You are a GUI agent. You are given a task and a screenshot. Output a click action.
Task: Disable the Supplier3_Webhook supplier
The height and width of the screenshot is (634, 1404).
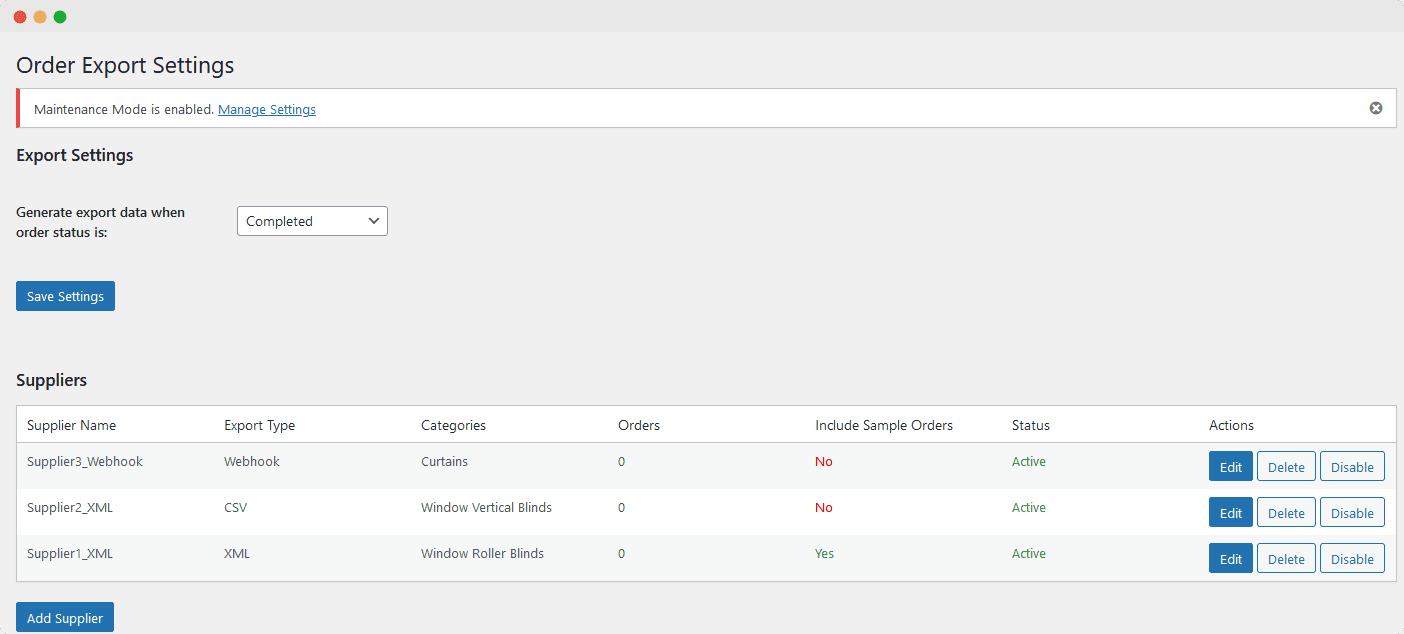1352,467
